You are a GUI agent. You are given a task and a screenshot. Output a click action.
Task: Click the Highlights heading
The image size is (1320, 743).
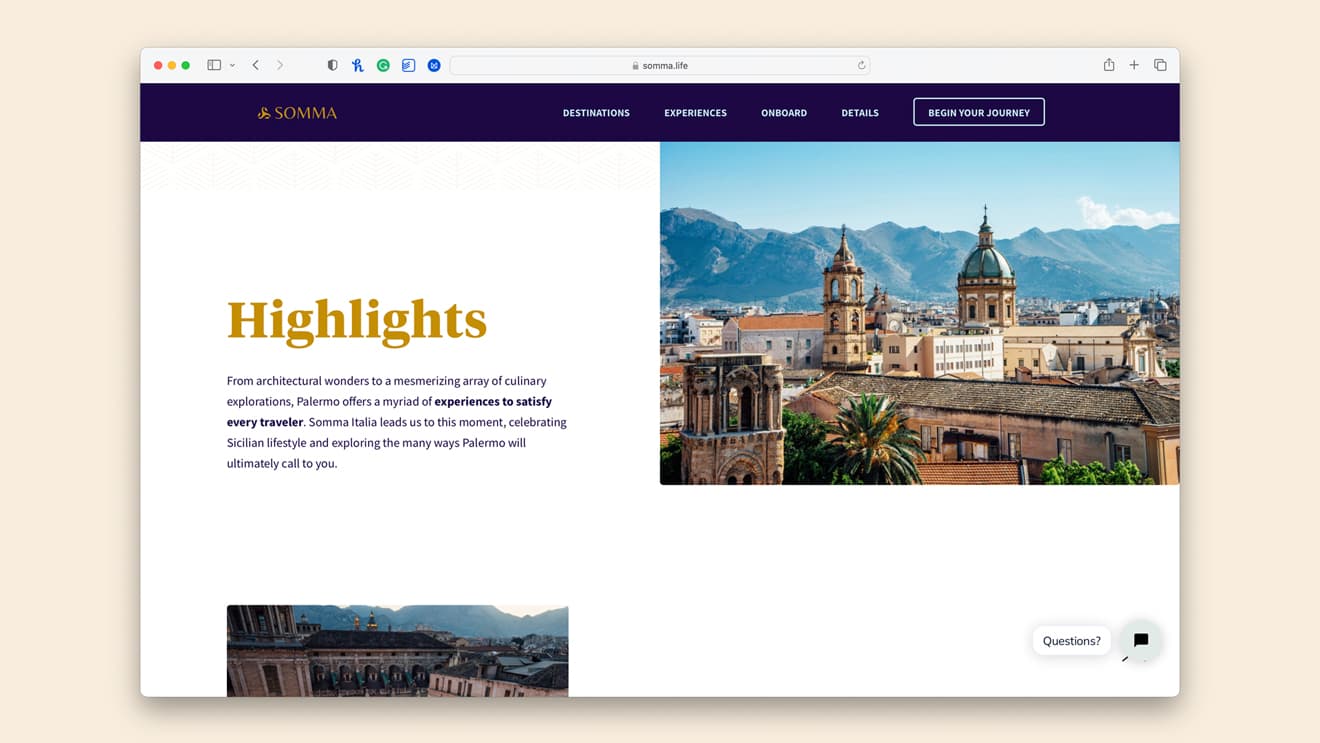click(357, 320)
